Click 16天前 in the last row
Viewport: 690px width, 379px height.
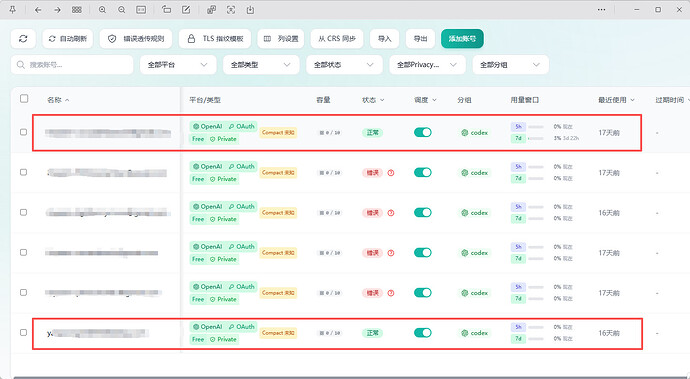[609, 333]
